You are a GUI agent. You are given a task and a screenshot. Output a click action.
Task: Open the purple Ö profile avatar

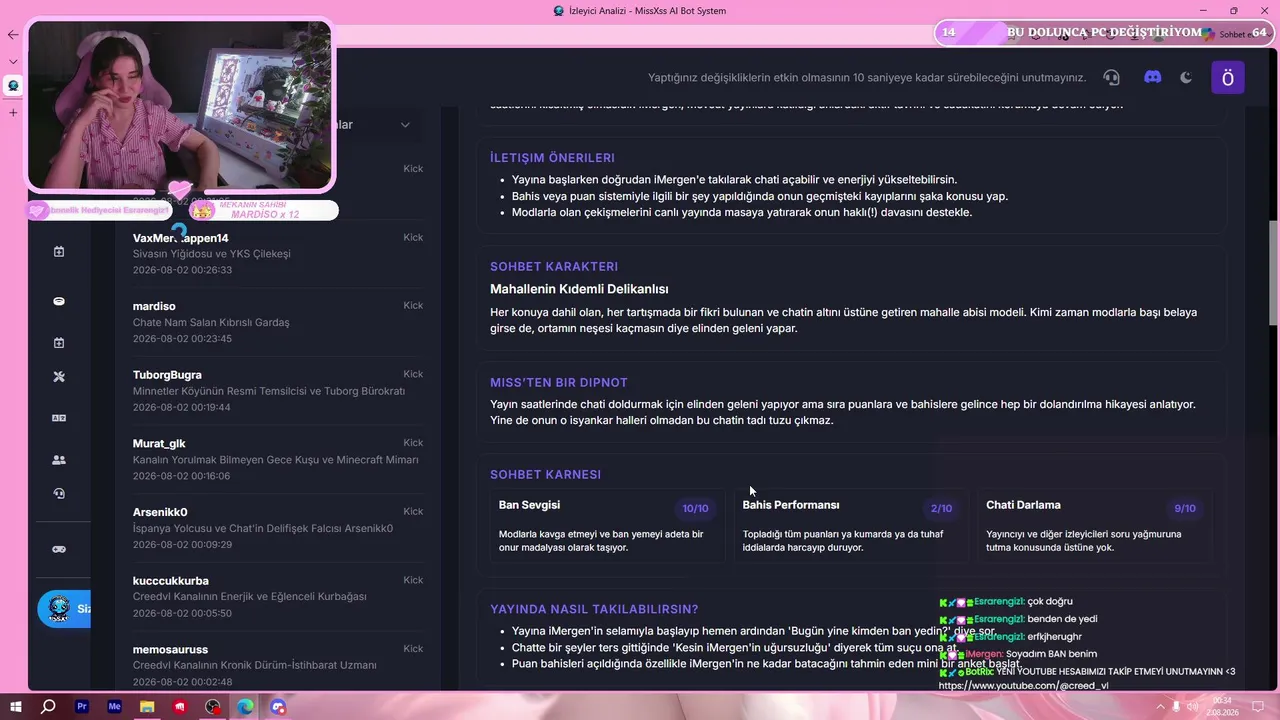pyautogui.click(x=1228, y=78)
